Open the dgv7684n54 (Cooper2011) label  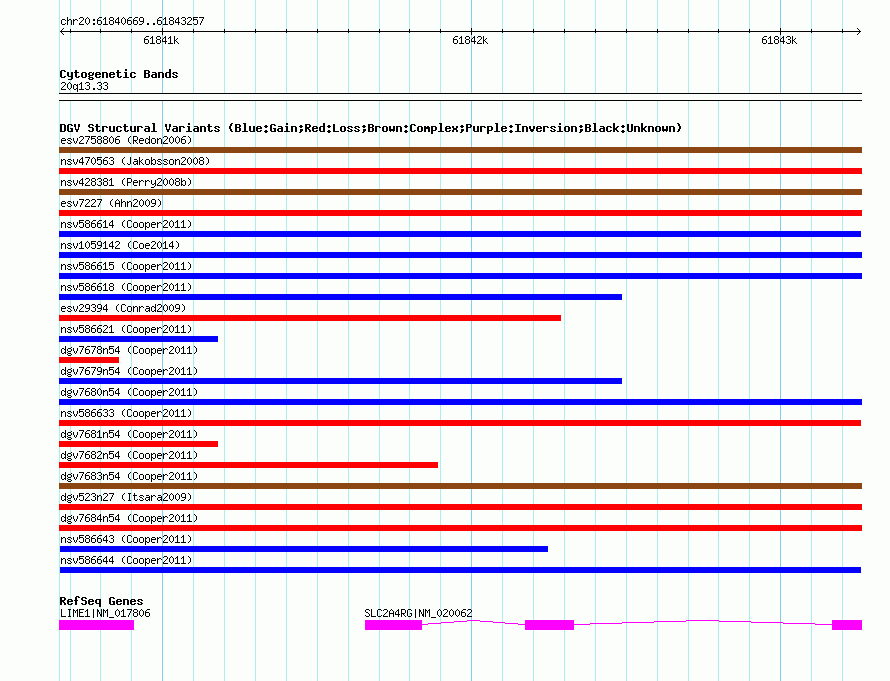[x=129, y=518]
